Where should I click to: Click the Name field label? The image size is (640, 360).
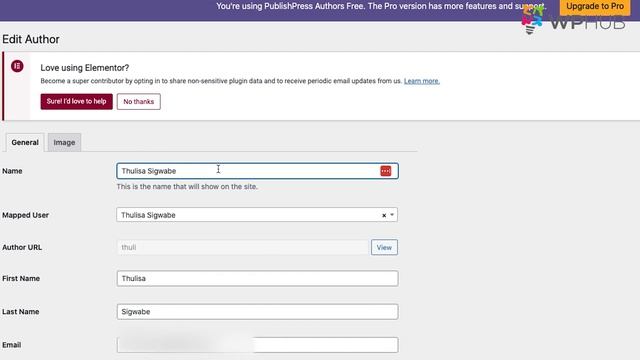click(12, 171)
